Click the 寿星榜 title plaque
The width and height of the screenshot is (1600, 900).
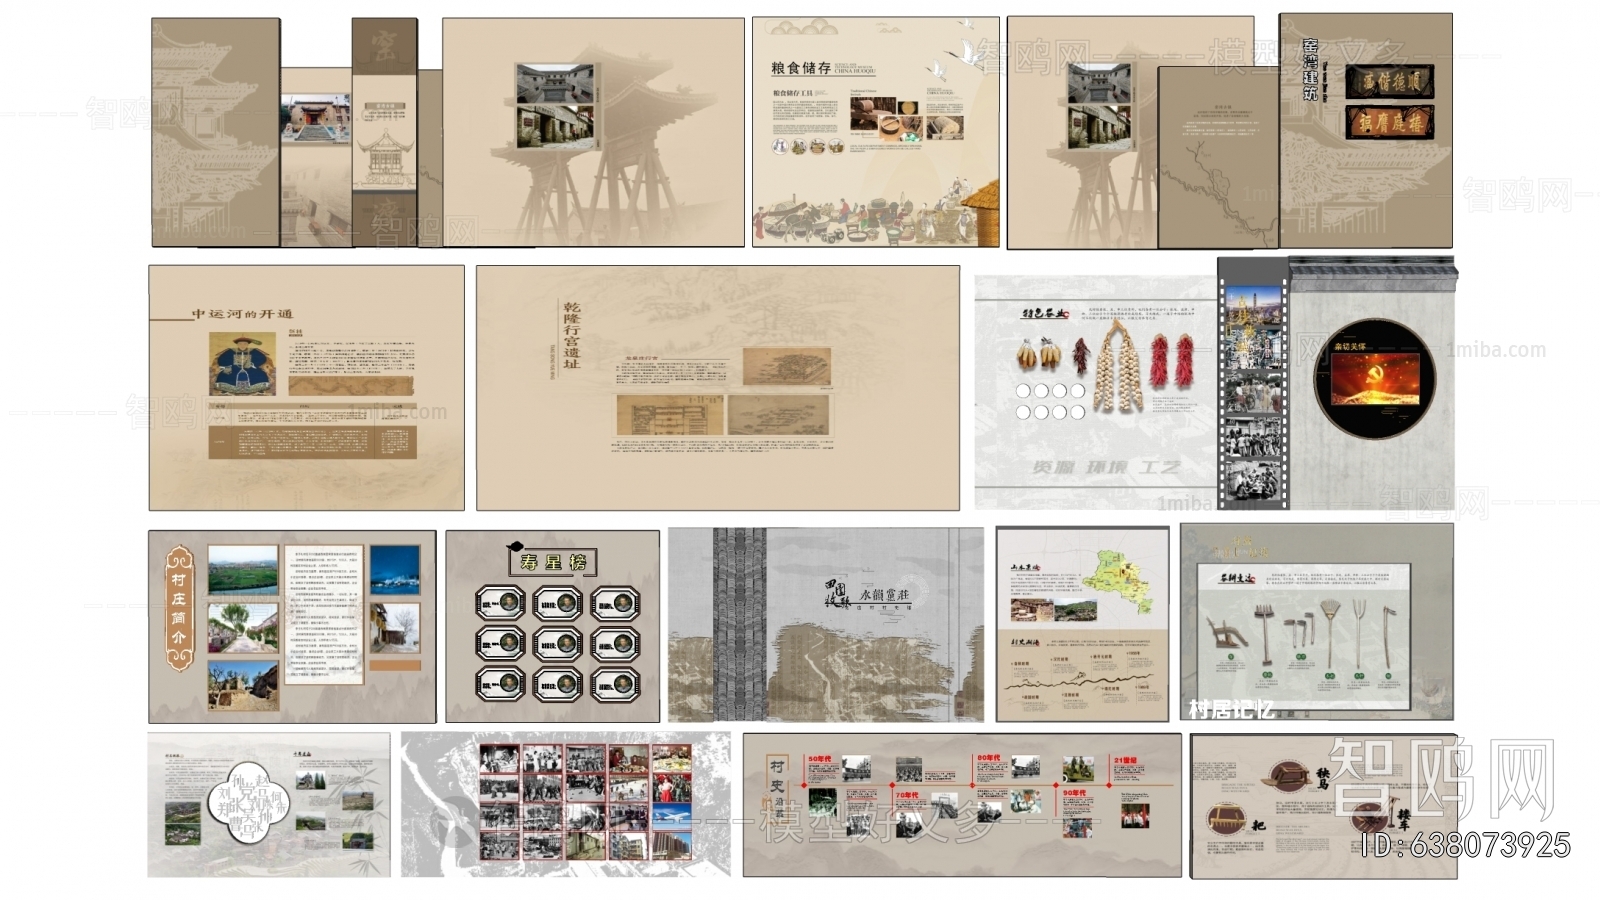coord(553,562)
